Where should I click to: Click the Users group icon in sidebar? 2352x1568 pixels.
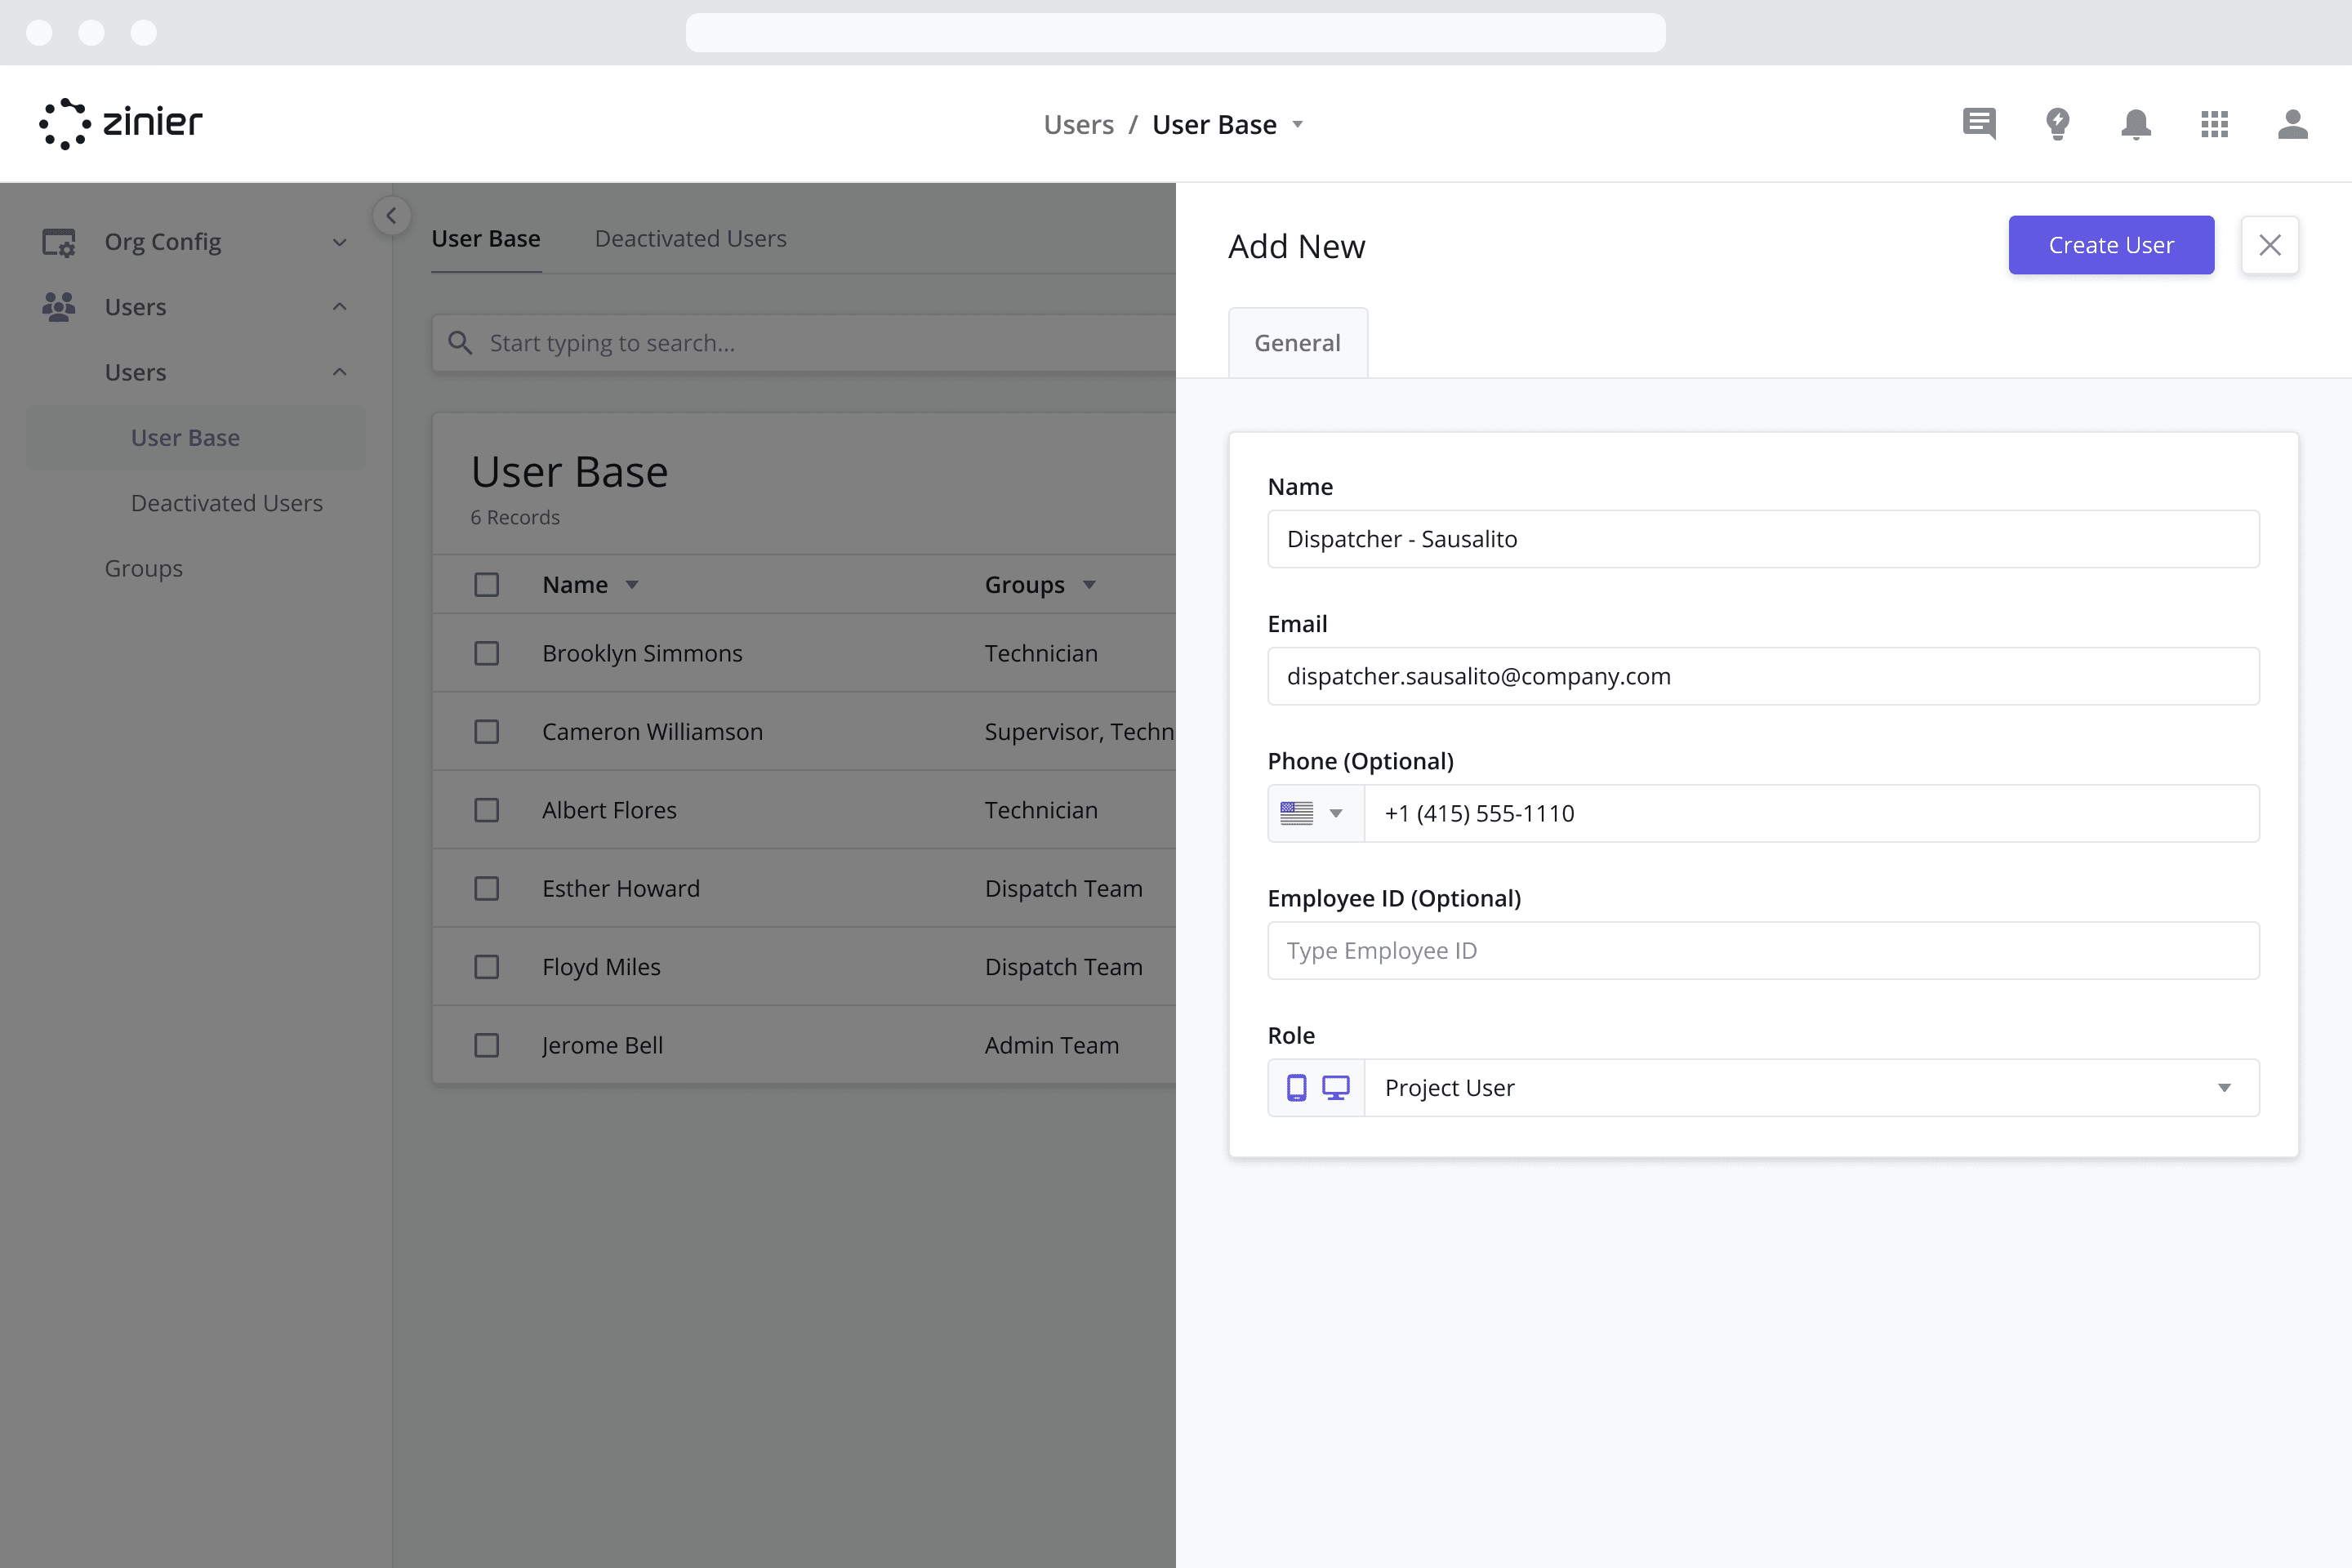pyautogui.click(x=59, y=307)
